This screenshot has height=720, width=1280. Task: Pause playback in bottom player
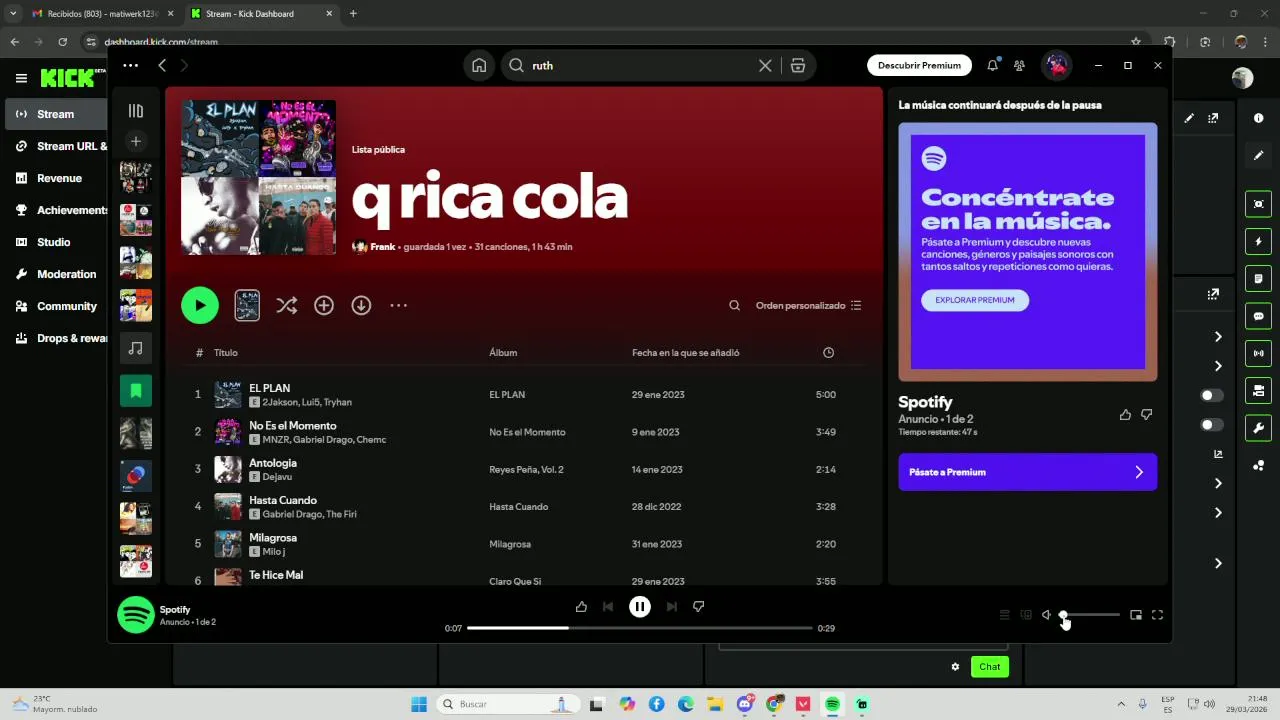640,606
